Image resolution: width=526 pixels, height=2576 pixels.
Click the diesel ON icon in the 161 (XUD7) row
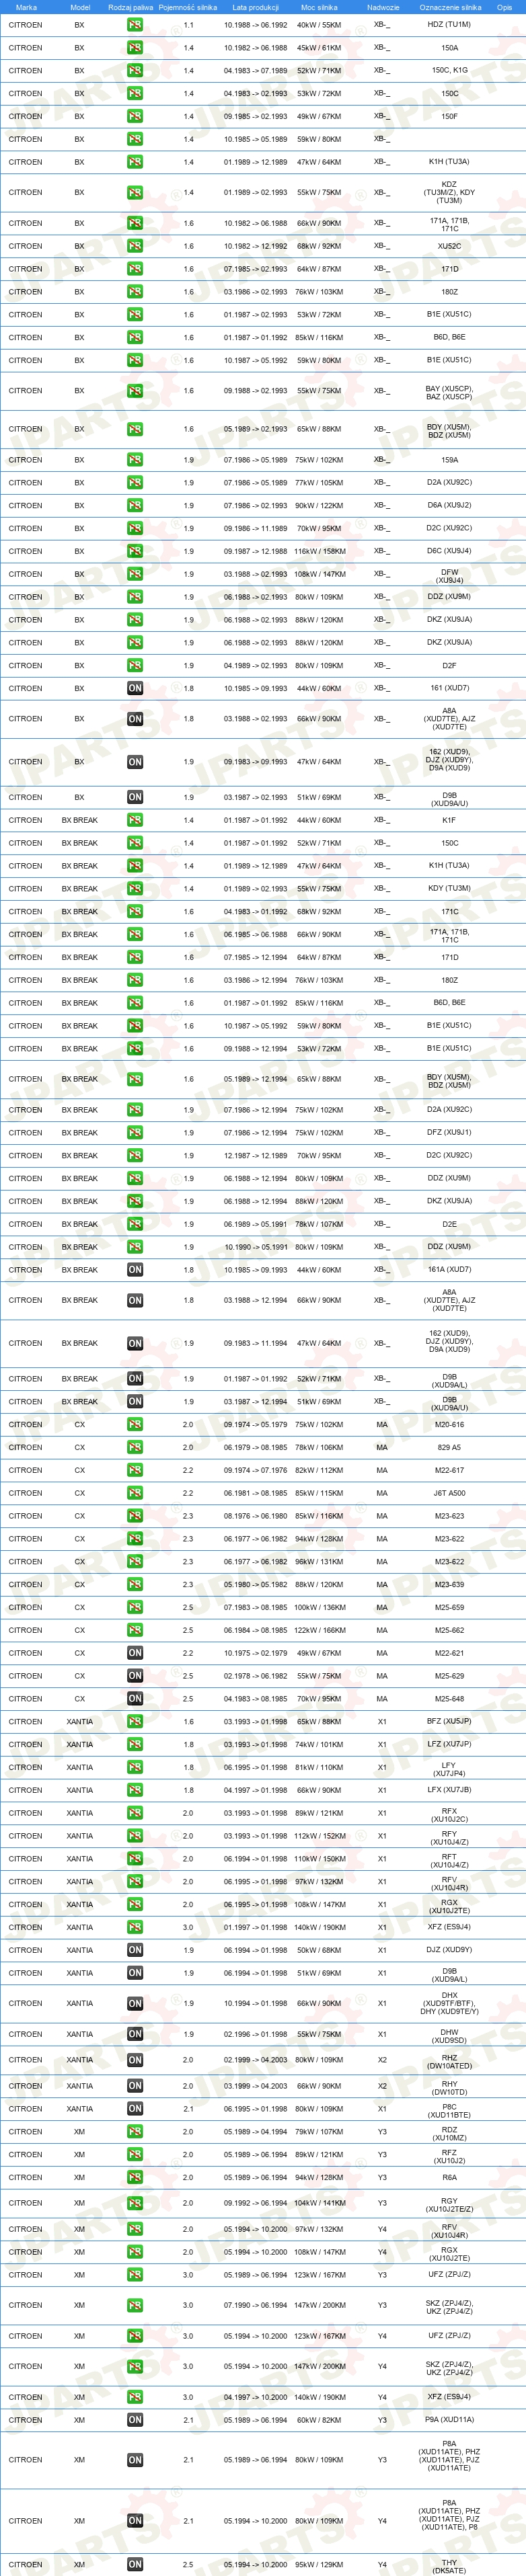pyautogui.click(x=135, y=688)
